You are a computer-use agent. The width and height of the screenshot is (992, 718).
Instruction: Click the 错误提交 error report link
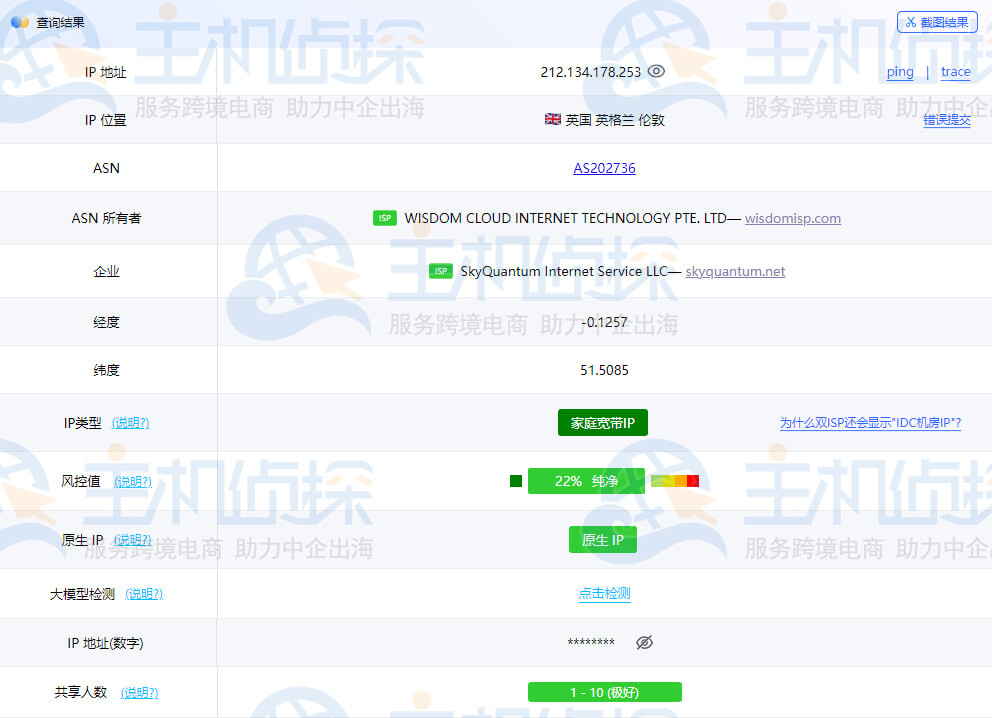tap(946, 120)
